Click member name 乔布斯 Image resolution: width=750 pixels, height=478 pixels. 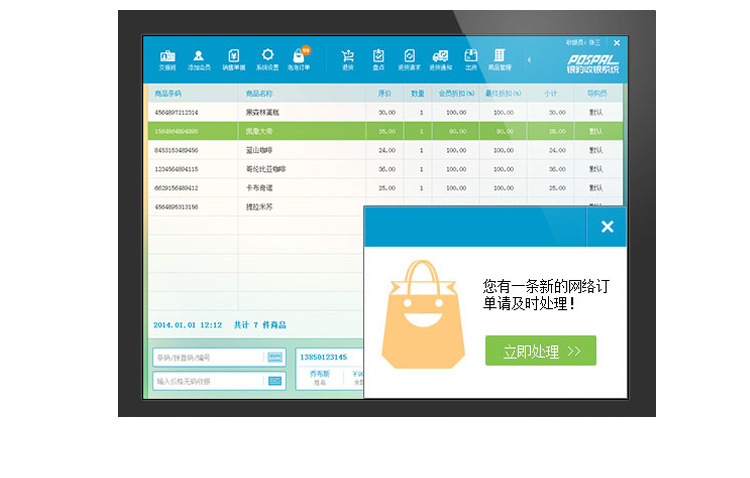click(320, 374)
